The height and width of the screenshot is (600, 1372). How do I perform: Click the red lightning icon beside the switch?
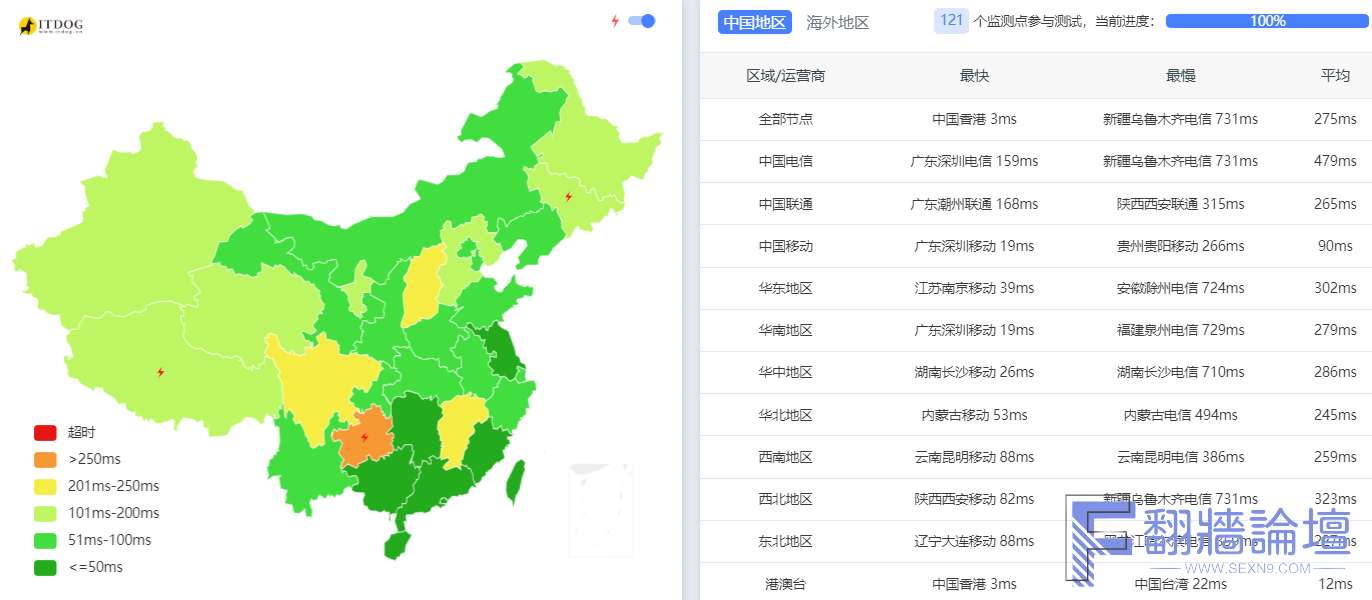click(615, 21)
